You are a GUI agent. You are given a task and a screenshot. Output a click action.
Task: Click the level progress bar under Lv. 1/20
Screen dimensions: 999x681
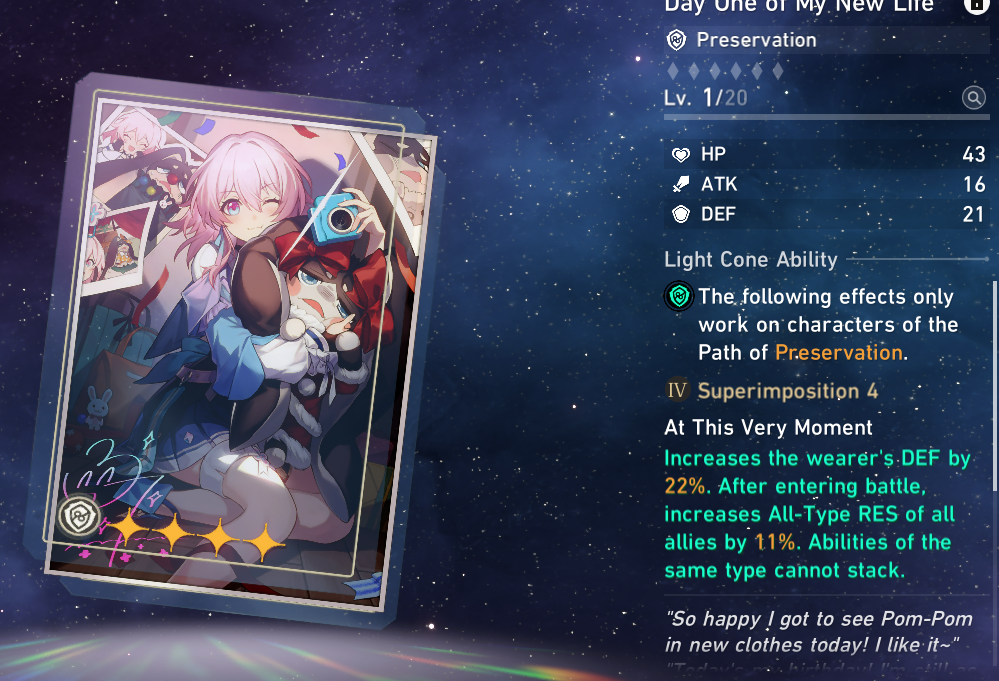pos(826,117)
